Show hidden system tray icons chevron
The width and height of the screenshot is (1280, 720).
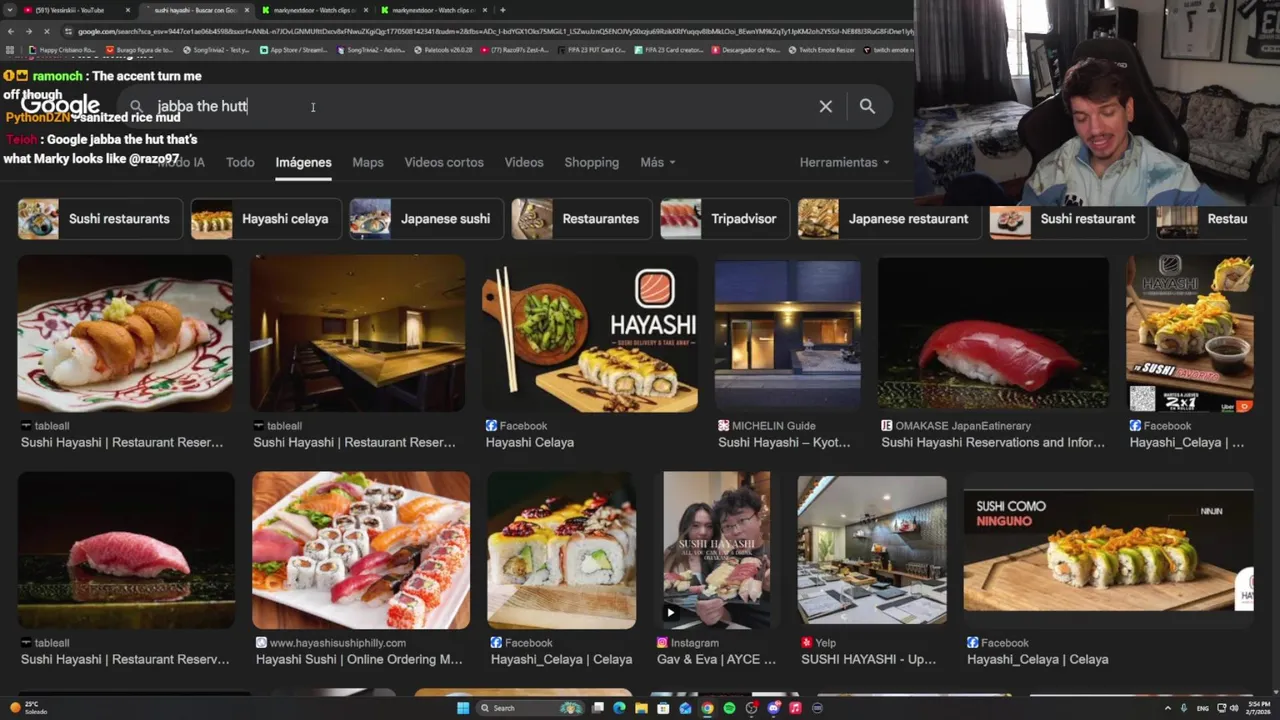(x=1167, y=708)
